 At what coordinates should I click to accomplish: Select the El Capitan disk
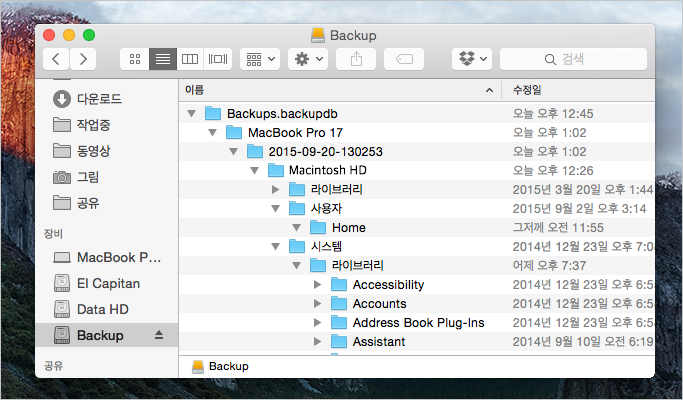point(108,284)
